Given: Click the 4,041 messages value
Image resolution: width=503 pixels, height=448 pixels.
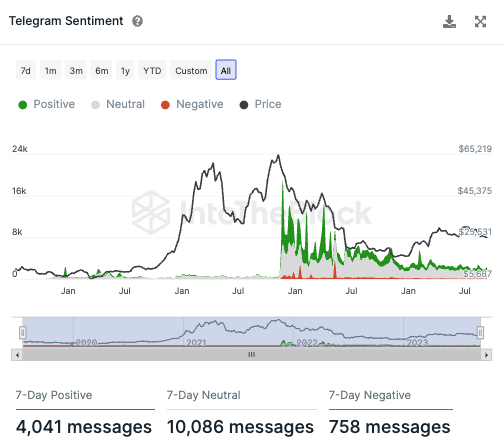Looking at the screenshot, I should click(x=84, y=427).
